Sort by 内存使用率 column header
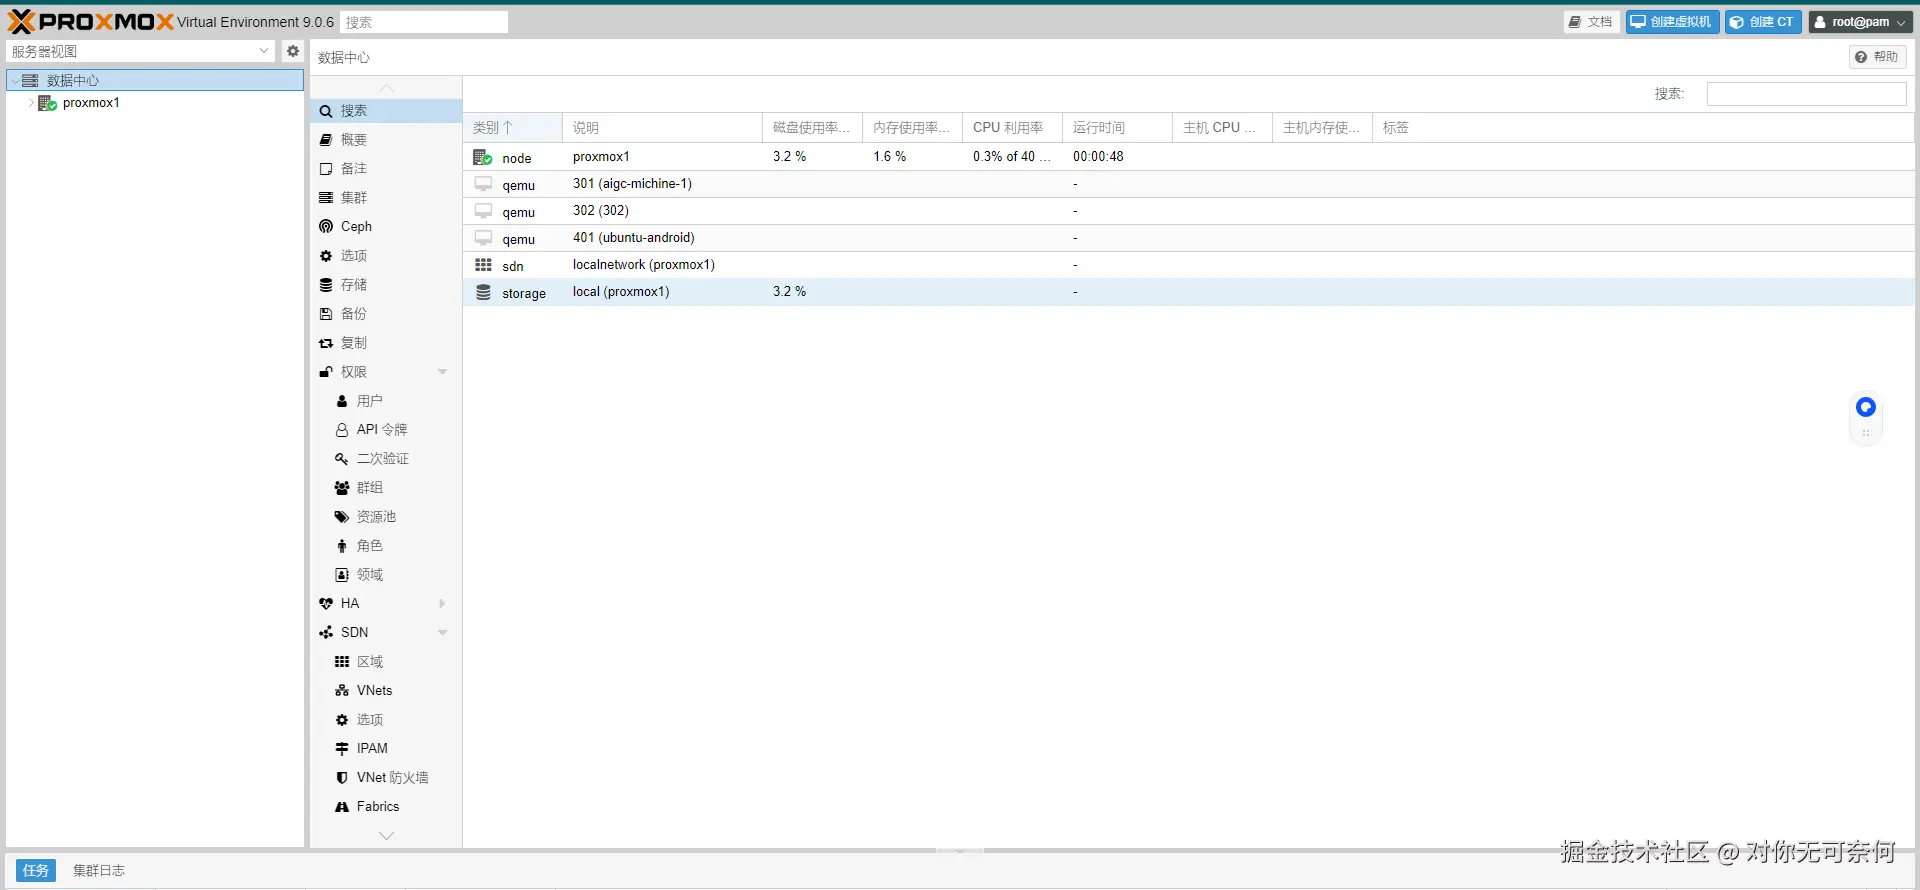Viewport: 1920px width, 890px height. (912, 128)
